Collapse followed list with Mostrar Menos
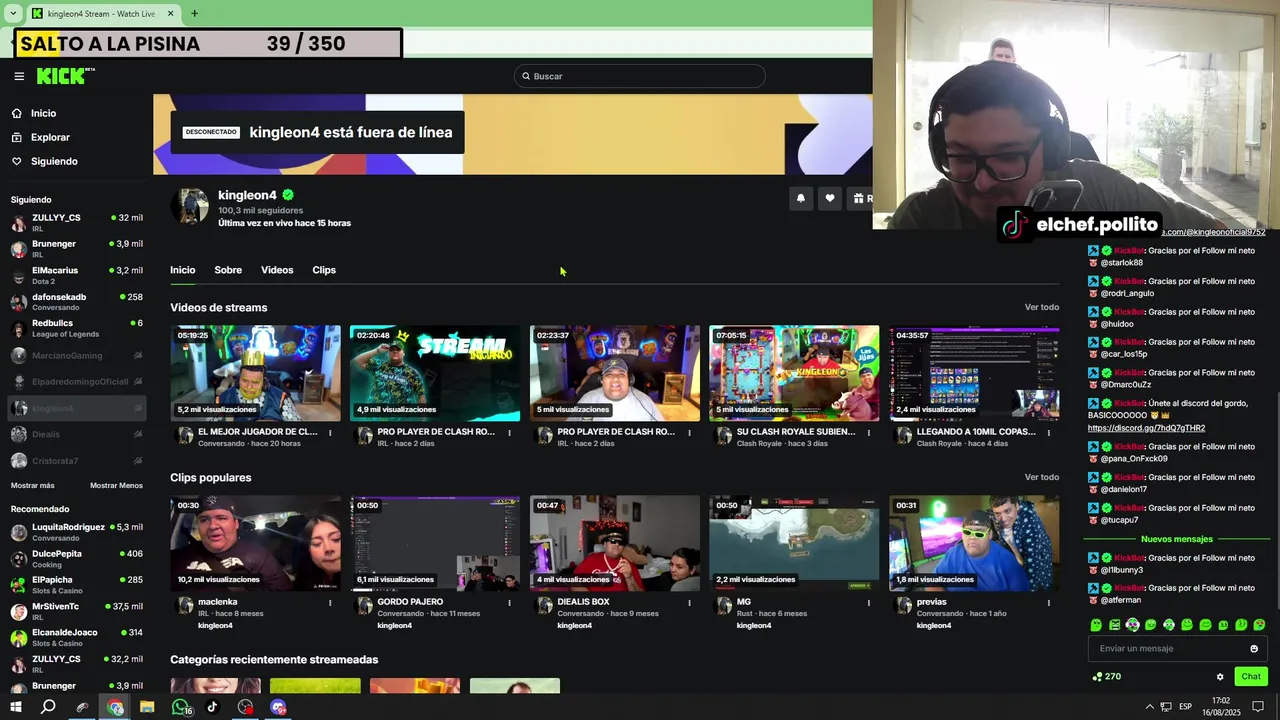 116,485
